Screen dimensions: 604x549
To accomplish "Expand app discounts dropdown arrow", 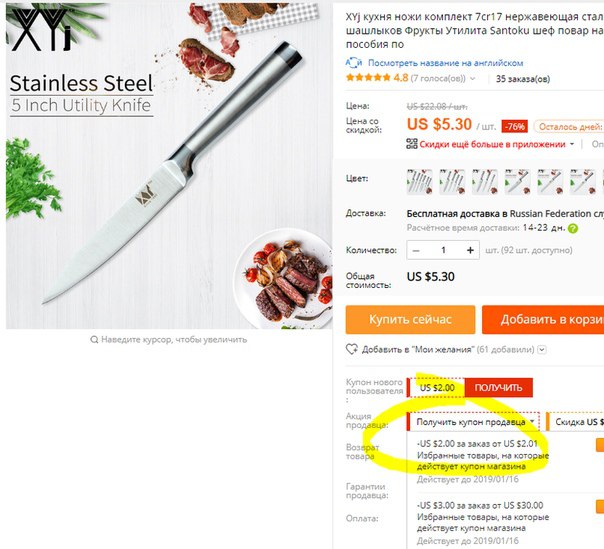I will [x=572, y=144].
